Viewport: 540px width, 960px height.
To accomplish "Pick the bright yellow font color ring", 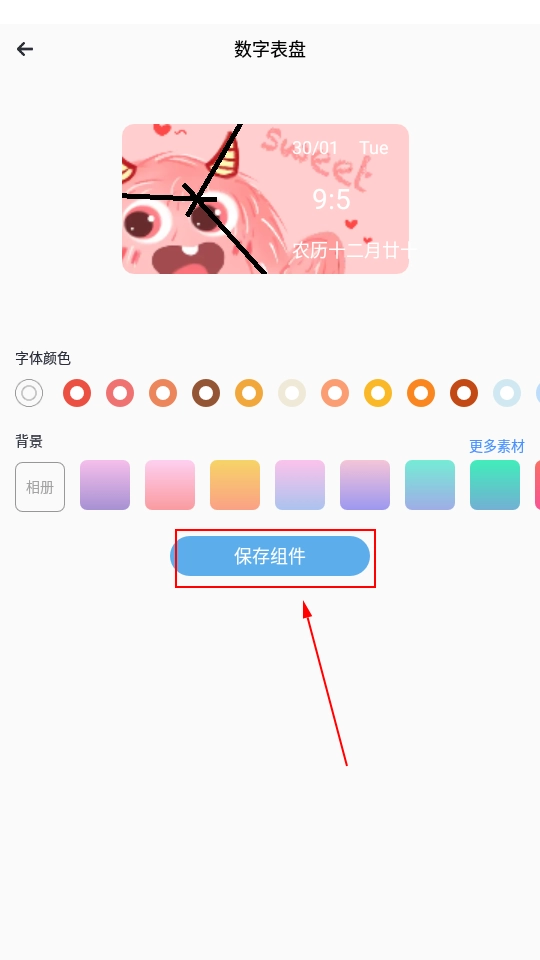I will tap(378, 393).
